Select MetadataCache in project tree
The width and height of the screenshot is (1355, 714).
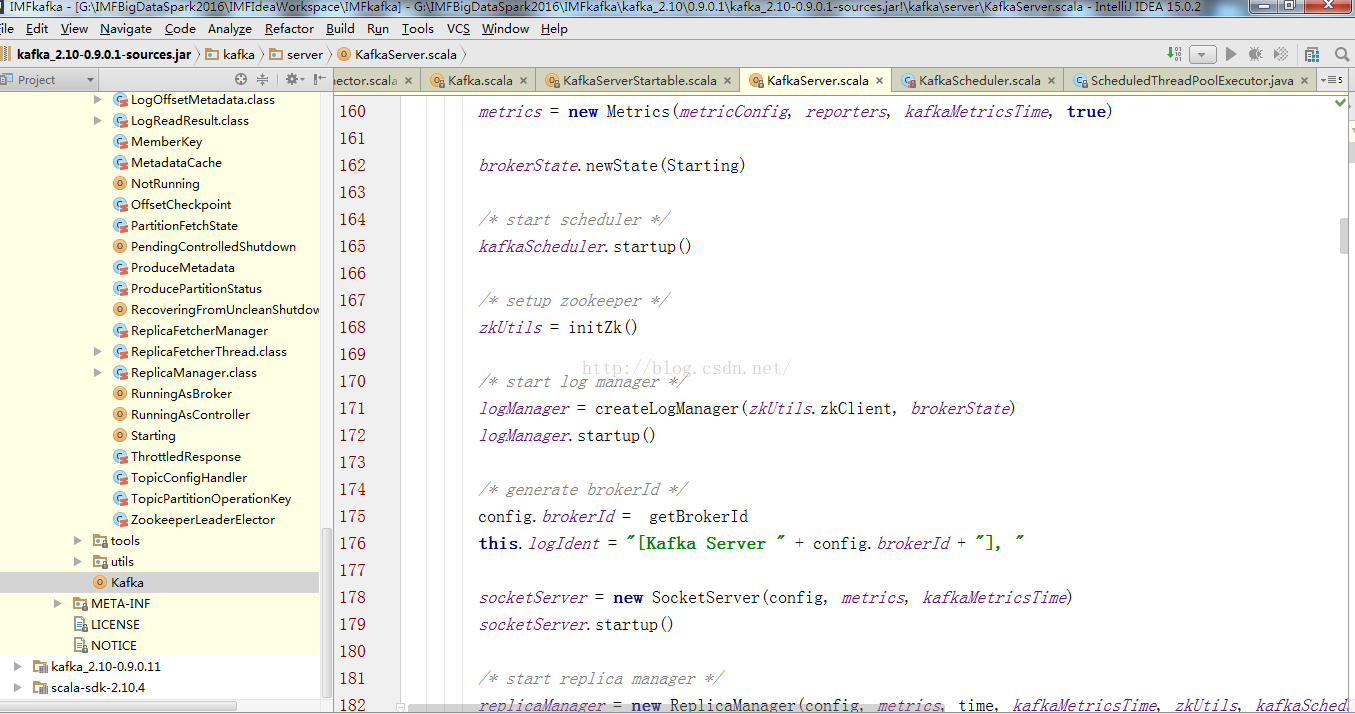(176, 163)
